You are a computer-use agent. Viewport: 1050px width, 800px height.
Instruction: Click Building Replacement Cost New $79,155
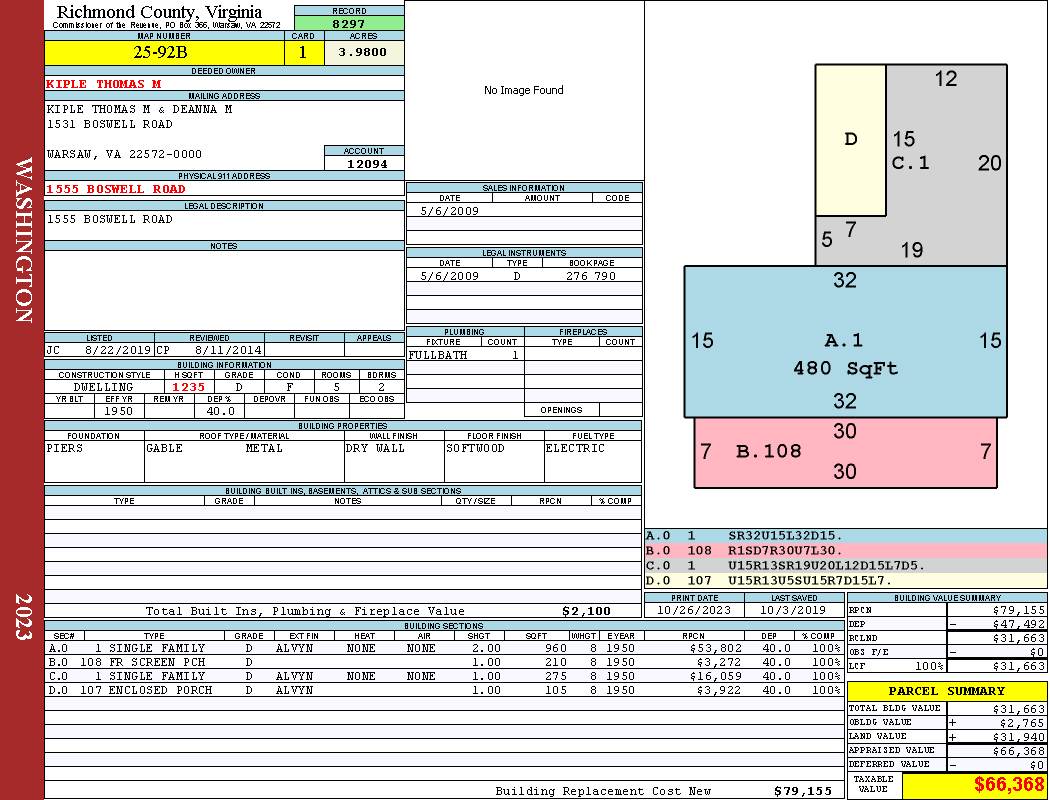coord(802,791)
